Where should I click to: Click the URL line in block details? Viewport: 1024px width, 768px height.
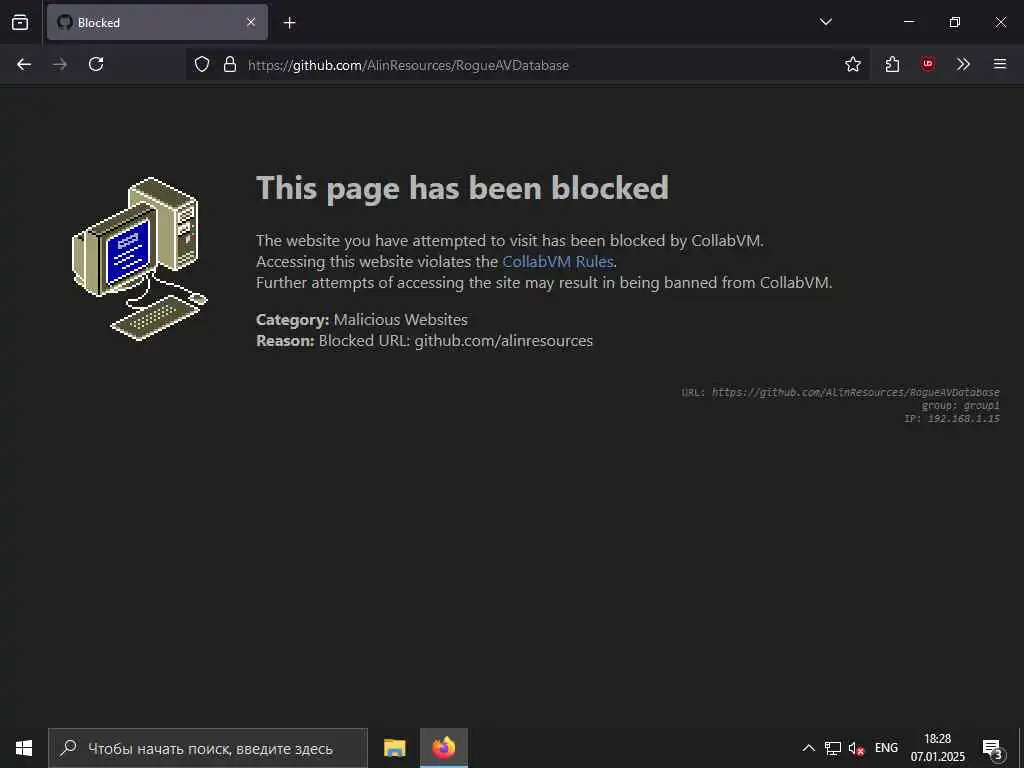(840, 392)
